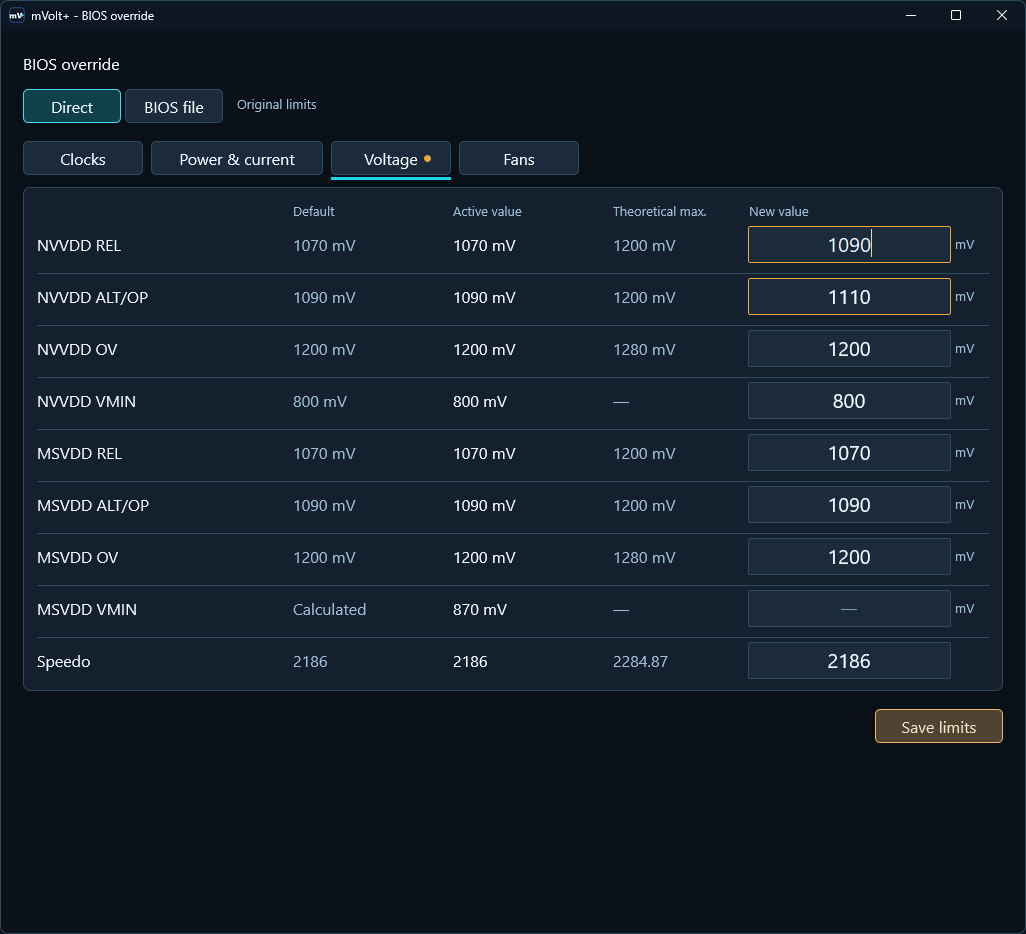Click the MSVDD ALT/OP new value field
The image size is (1026, 934).
849,505
